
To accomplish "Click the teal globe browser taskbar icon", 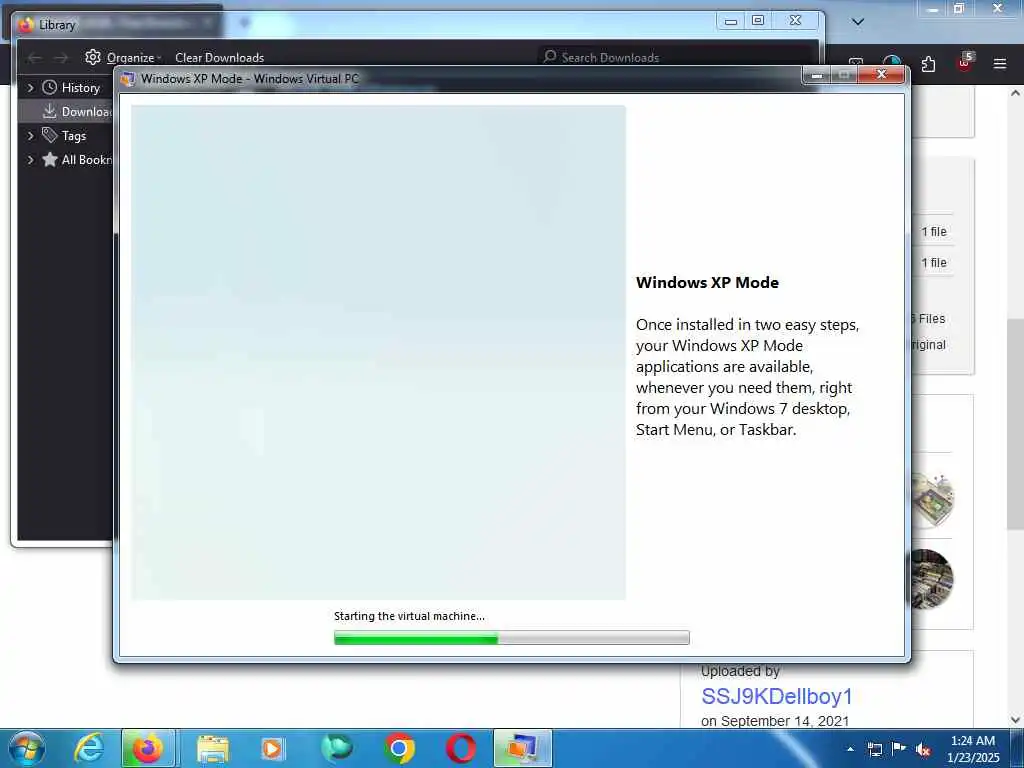I will [336, 748].
